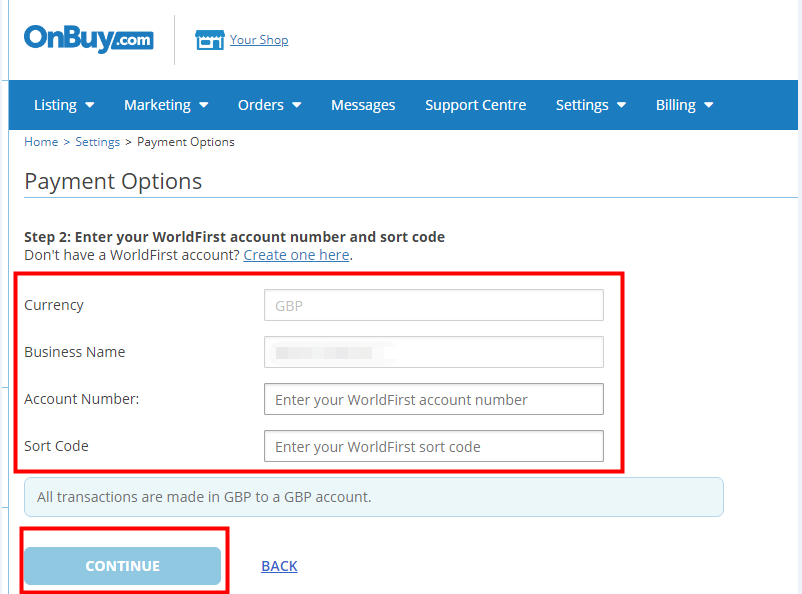
Task: Click the Business Name field
Action: 433,352
